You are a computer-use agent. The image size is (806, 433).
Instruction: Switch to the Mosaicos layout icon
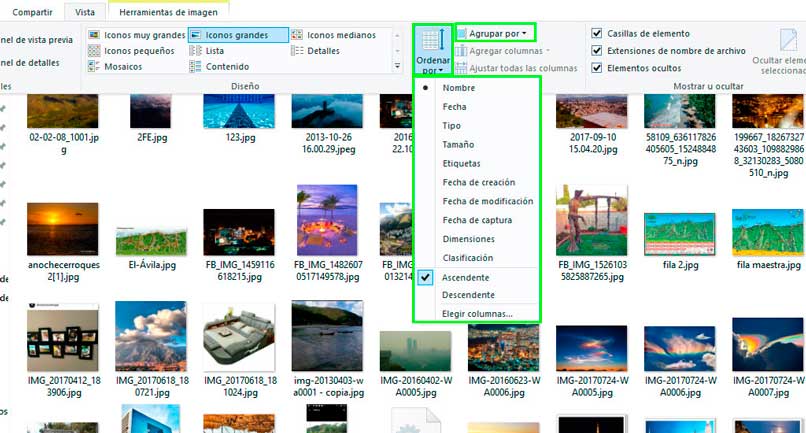[x=94, y=66]
